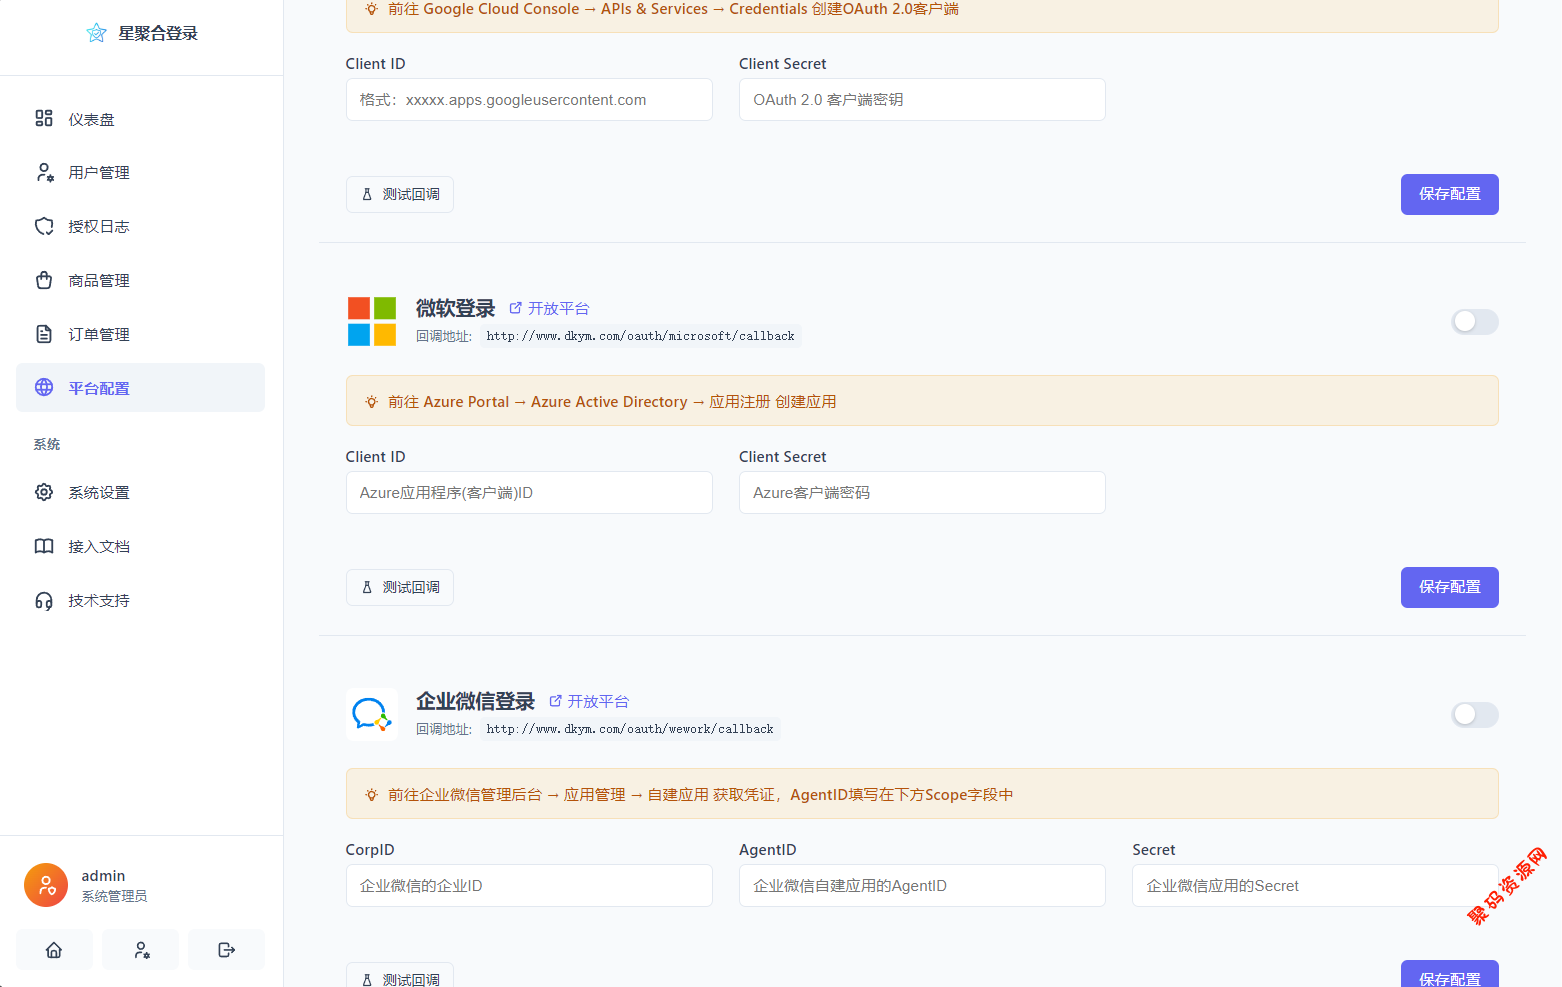Click 保存配置 button in Microsoft section

pyautogui.click(x=1449, y=587)
